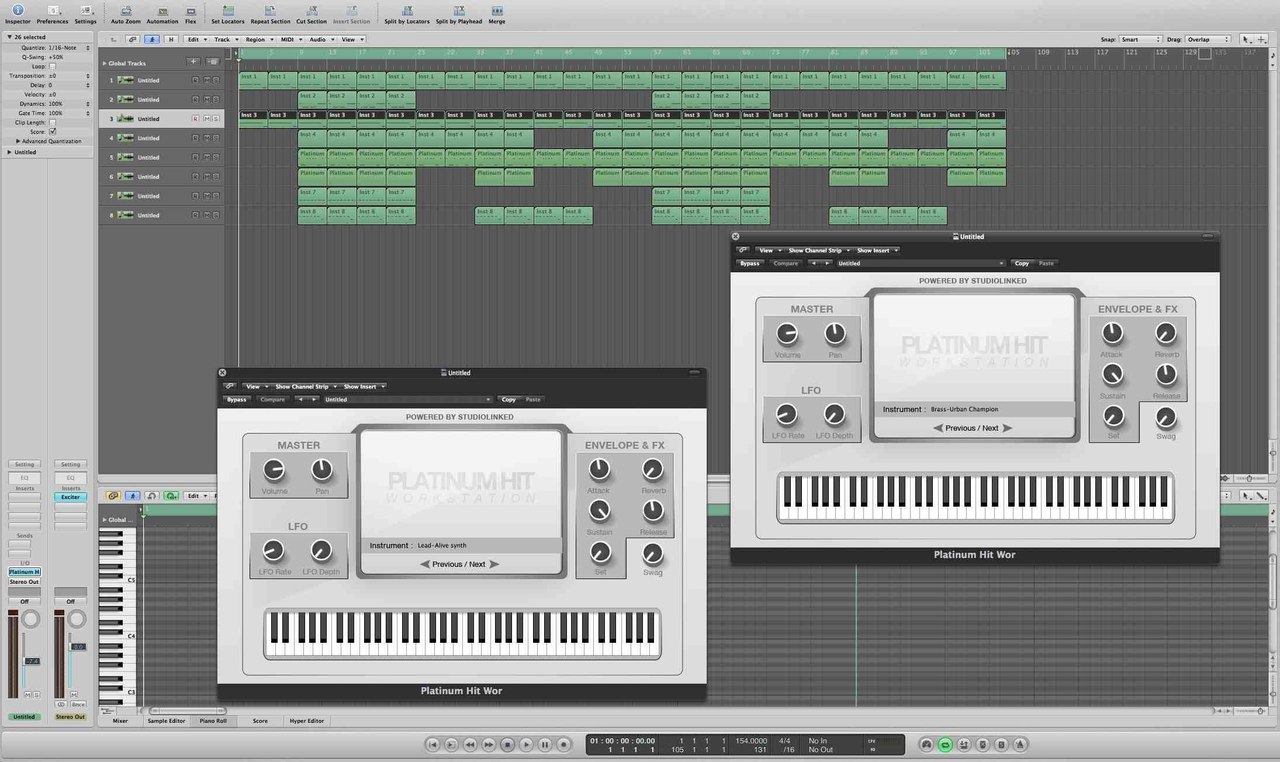Click the Preferences toolbar icon

[x=52, y=13]
